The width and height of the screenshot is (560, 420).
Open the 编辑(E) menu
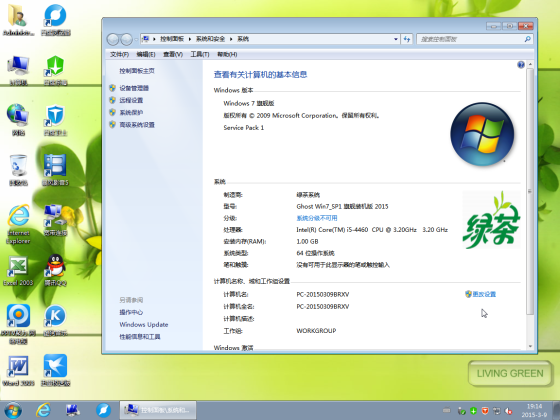(146, 54)
